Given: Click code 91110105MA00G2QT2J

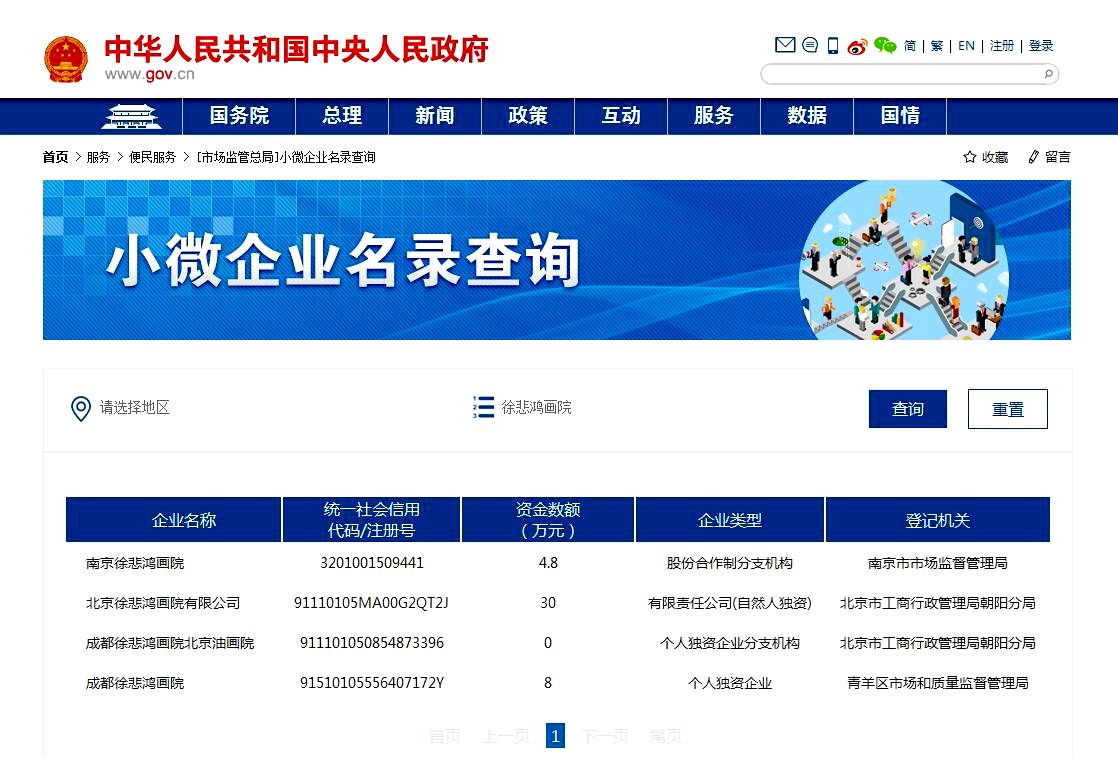Looking at the screenshot, I should click(x=371, y=603).
